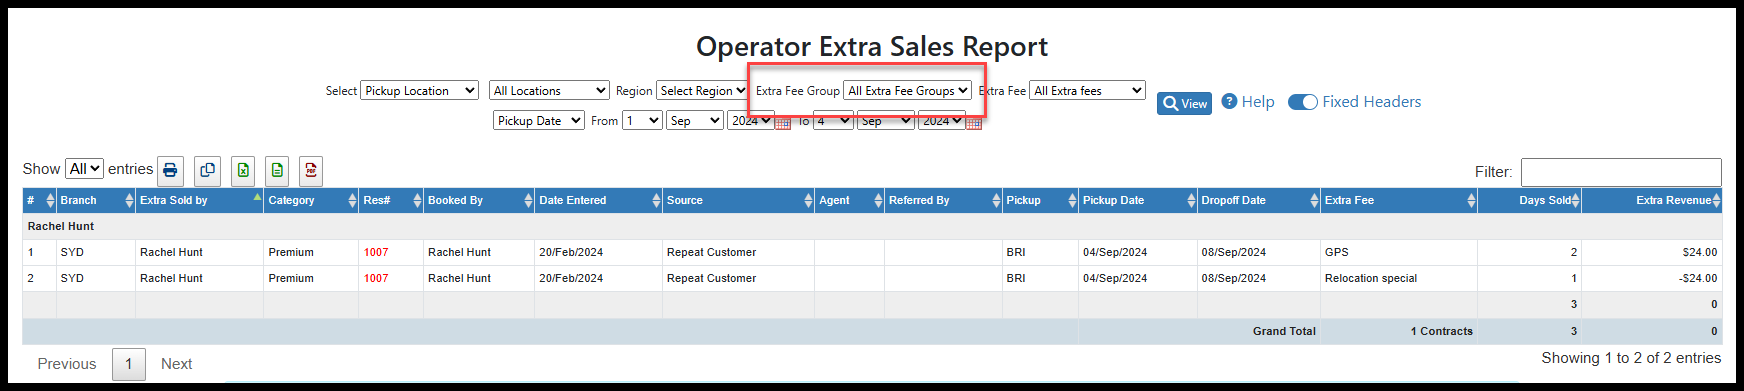Click the View button
Image resolution: width=1744 pixels, height=391 pixels.
[x=1184, y=104]
